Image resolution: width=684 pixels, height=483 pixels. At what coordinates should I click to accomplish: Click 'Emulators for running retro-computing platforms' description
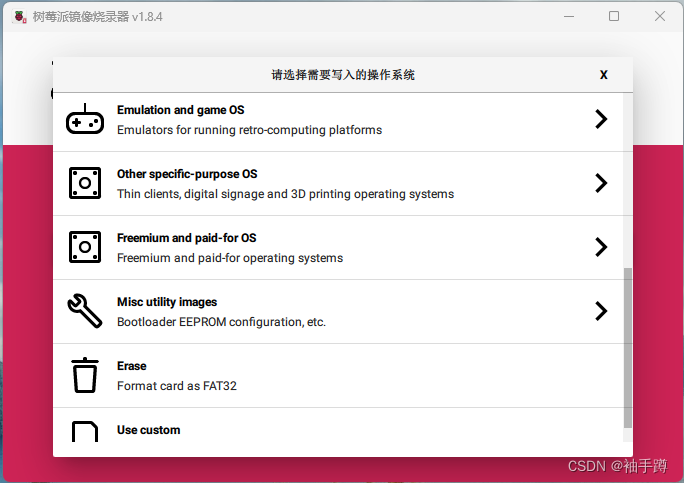pyautogui.click(x=249, y=130)
